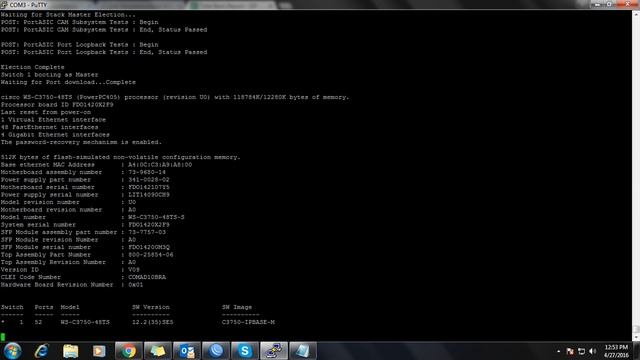The height and width of the screenshot is (360, 640).
Task: Click the 'SW Version' column header
Action: tap(151, 307)
